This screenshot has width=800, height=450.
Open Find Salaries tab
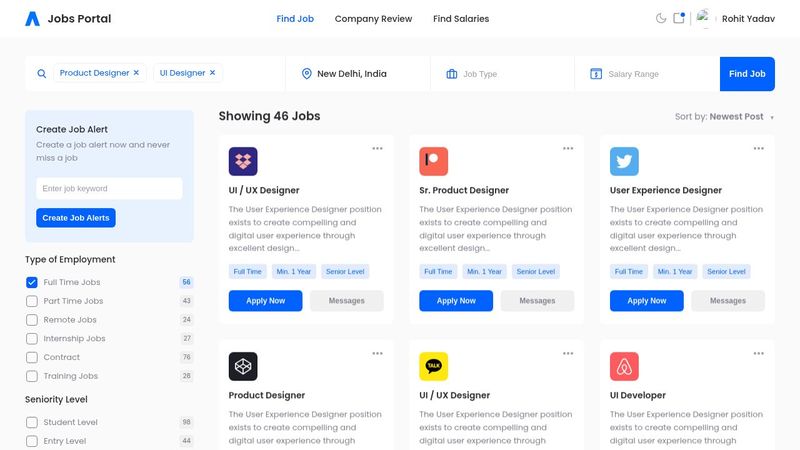click(x=461, y=19)
